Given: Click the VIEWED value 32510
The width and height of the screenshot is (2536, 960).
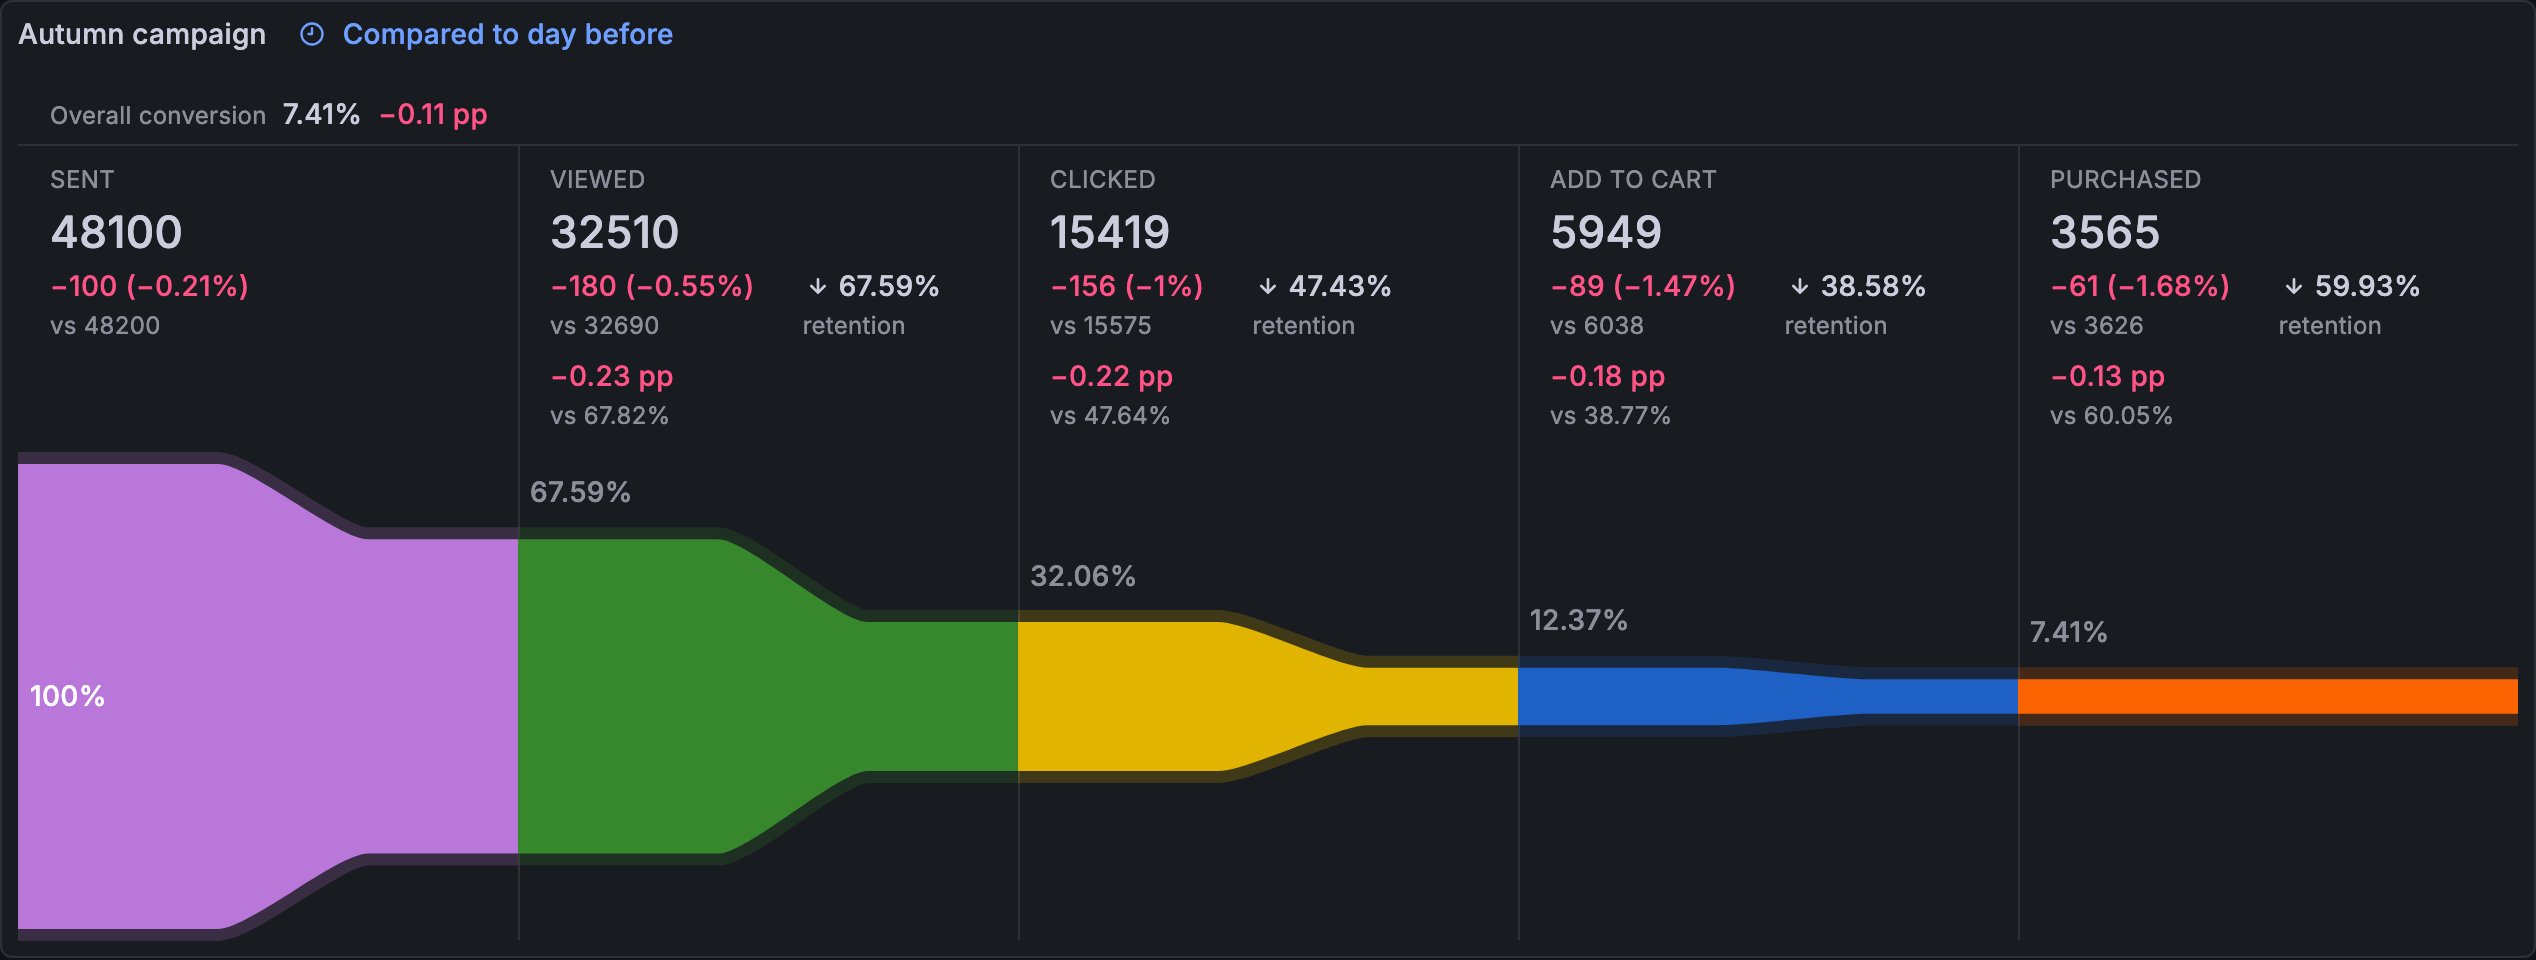Looking at the screenshot, I should pyautogui.click(x=615, y=232).
